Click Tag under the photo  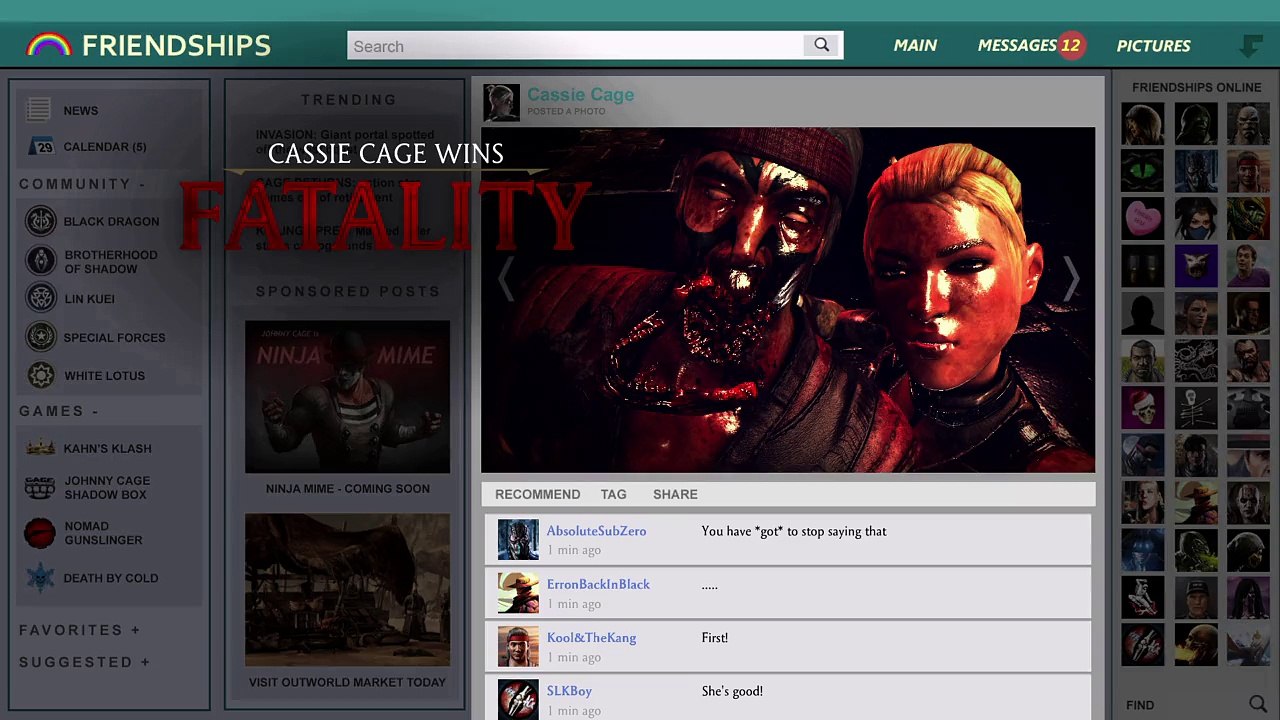pos(613,494)
